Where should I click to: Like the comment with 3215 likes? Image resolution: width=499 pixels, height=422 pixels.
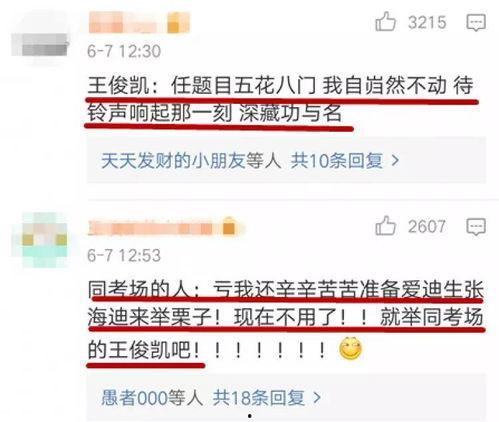click(386, 21)
